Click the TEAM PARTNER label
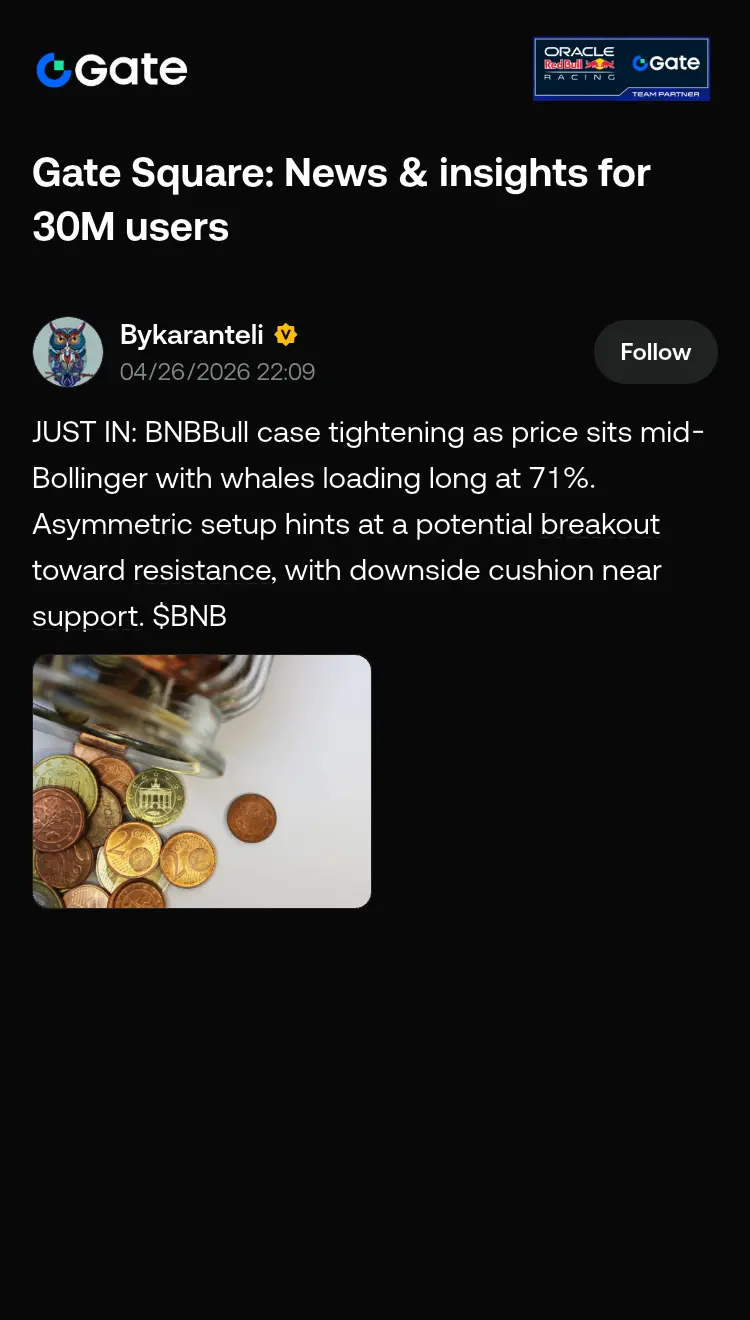The image size is (750, 1320). pyautogui.click(x=665, y=94)
